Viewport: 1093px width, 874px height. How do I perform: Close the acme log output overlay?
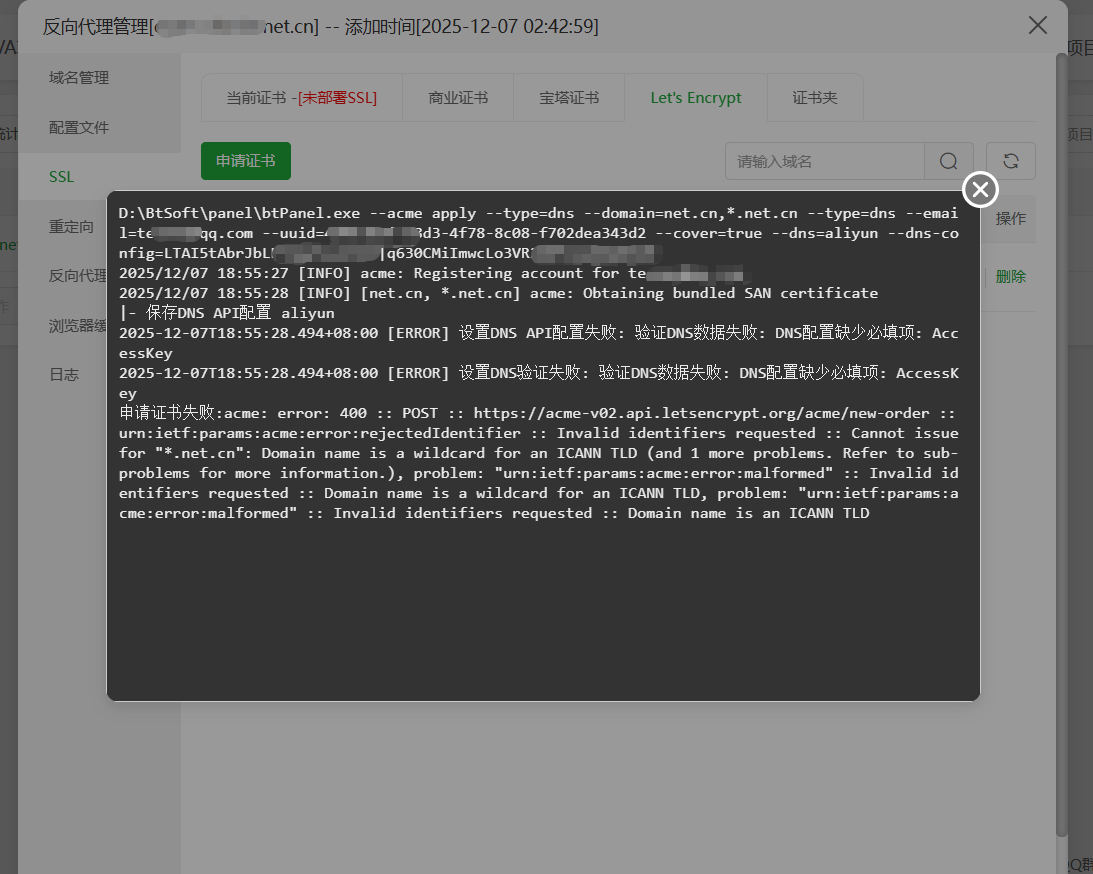(x=980, y=189)
